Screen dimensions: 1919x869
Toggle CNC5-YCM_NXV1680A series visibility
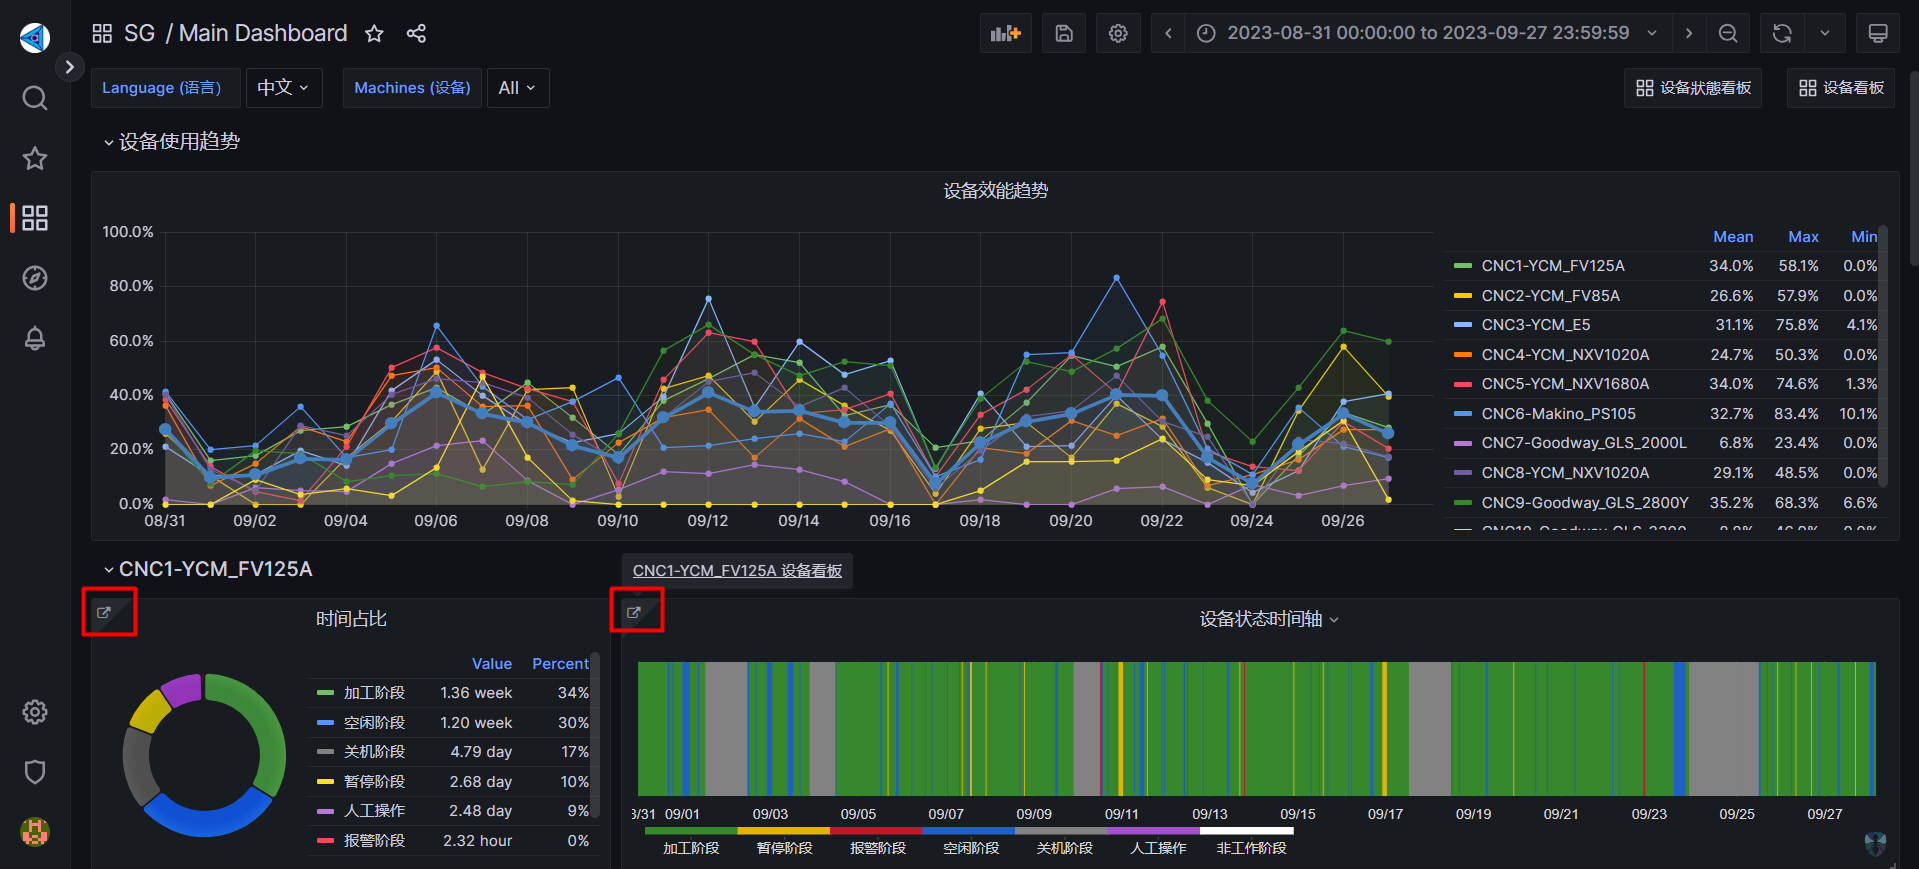pos(1564,384)
